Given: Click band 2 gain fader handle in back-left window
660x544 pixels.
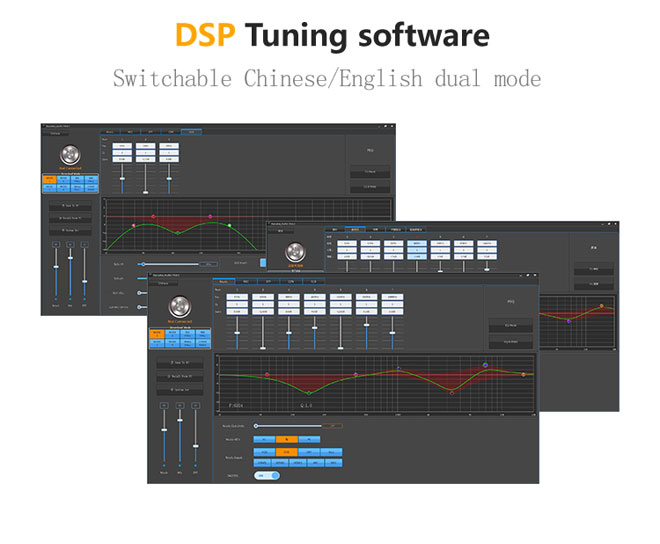Looking at the screenshot, I should pos(146,192).
